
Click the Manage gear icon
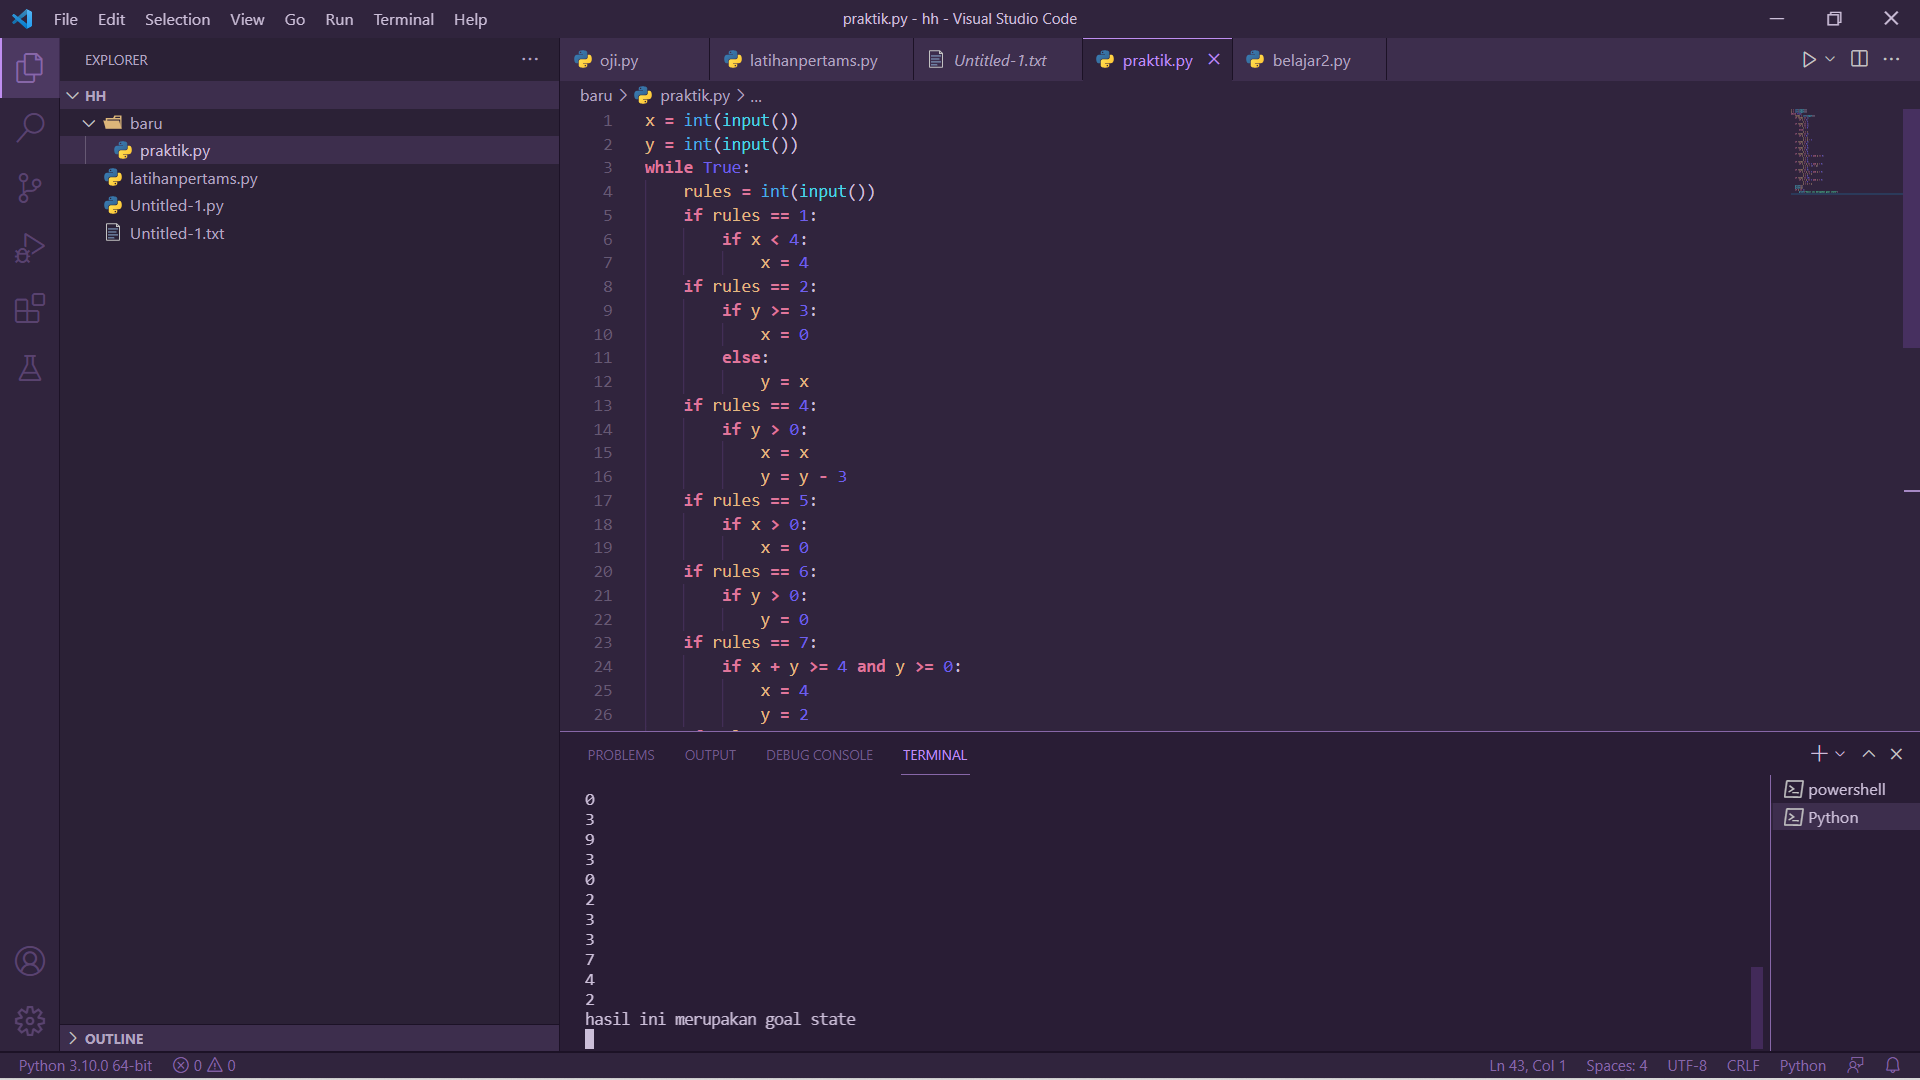(x=30, y=1020)
